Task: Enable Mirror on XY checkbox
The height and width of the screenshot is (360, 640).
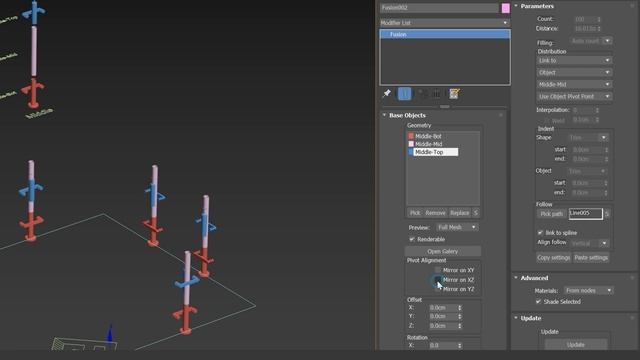Action: [x=438, y=270]
